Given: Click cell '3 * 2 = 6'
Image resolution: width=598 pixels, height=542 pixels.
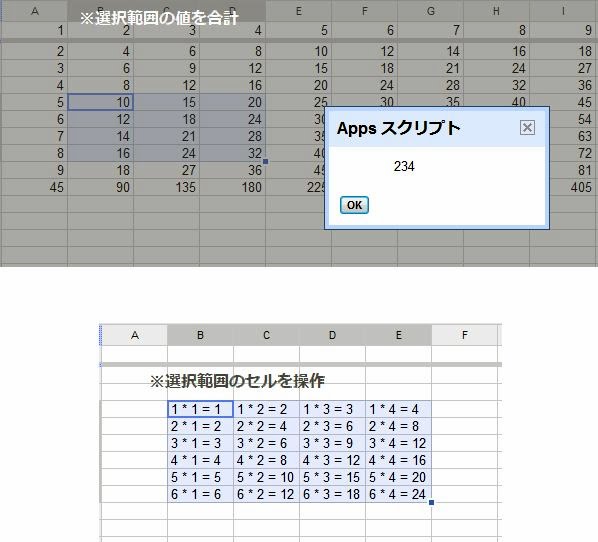Looking at the screenshot, I should point(266,443).
